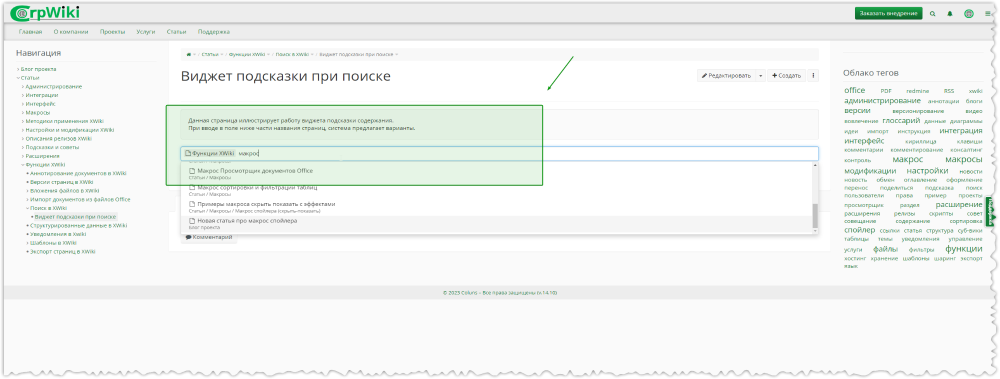Screen dimensions: 1000x379
Task: Collapse the Статьи node in navigation tree
Action: pyautogui.click(x=18, y=78)
